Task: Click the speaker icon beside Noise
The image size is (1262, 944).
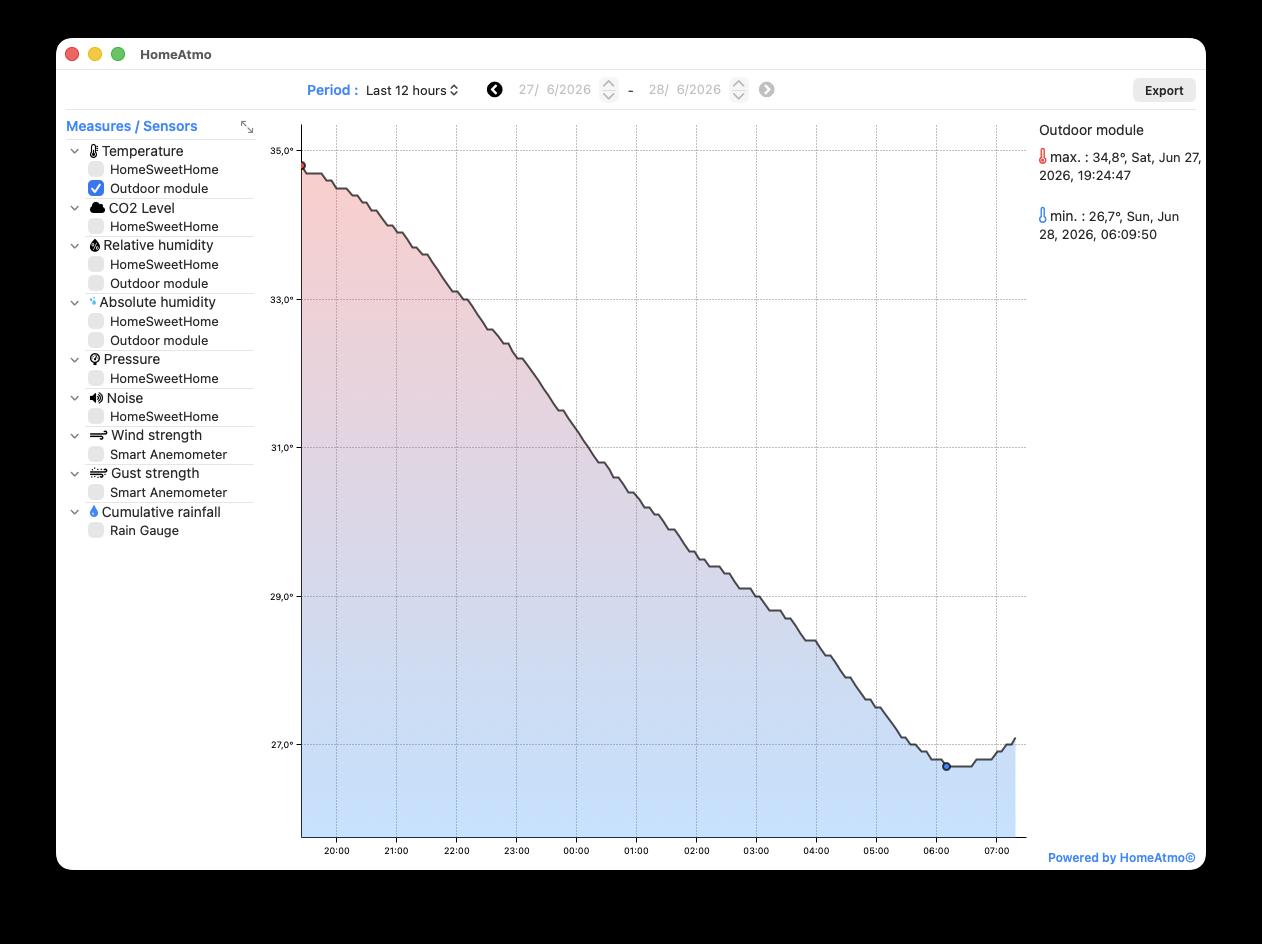Action: [96, 398]
